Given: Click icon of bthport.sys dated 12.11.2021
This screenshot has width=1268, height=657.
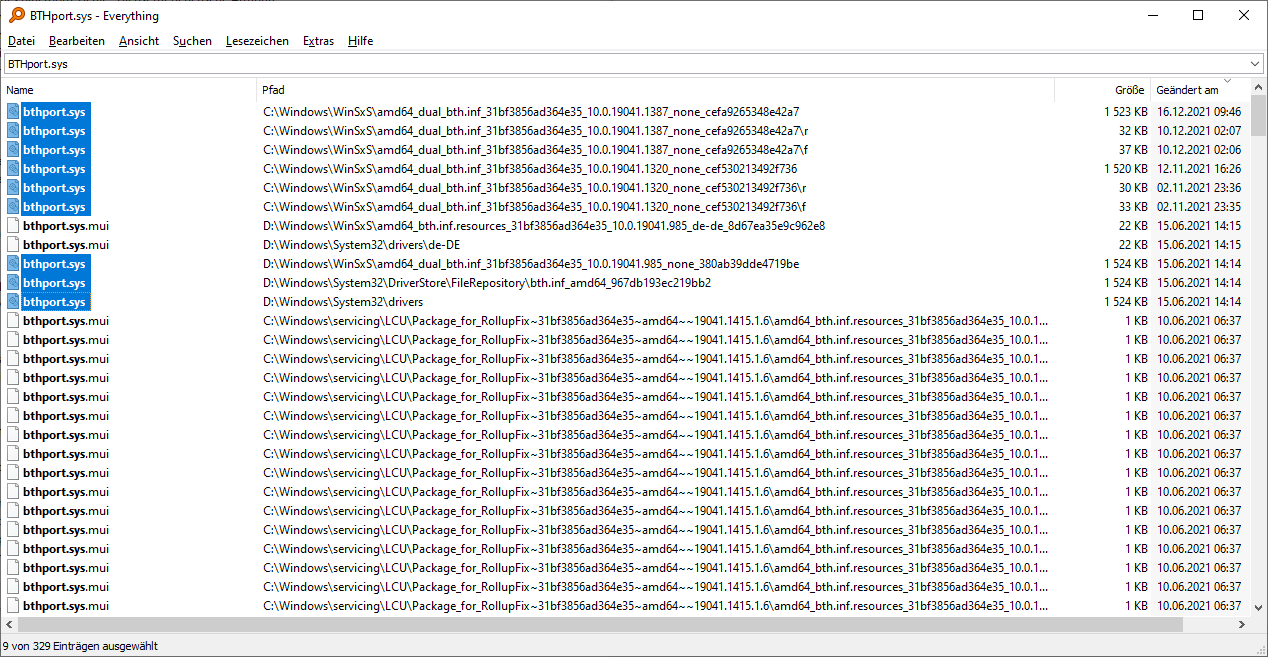Looking at the screenshot, I should (x=14, y=169).
